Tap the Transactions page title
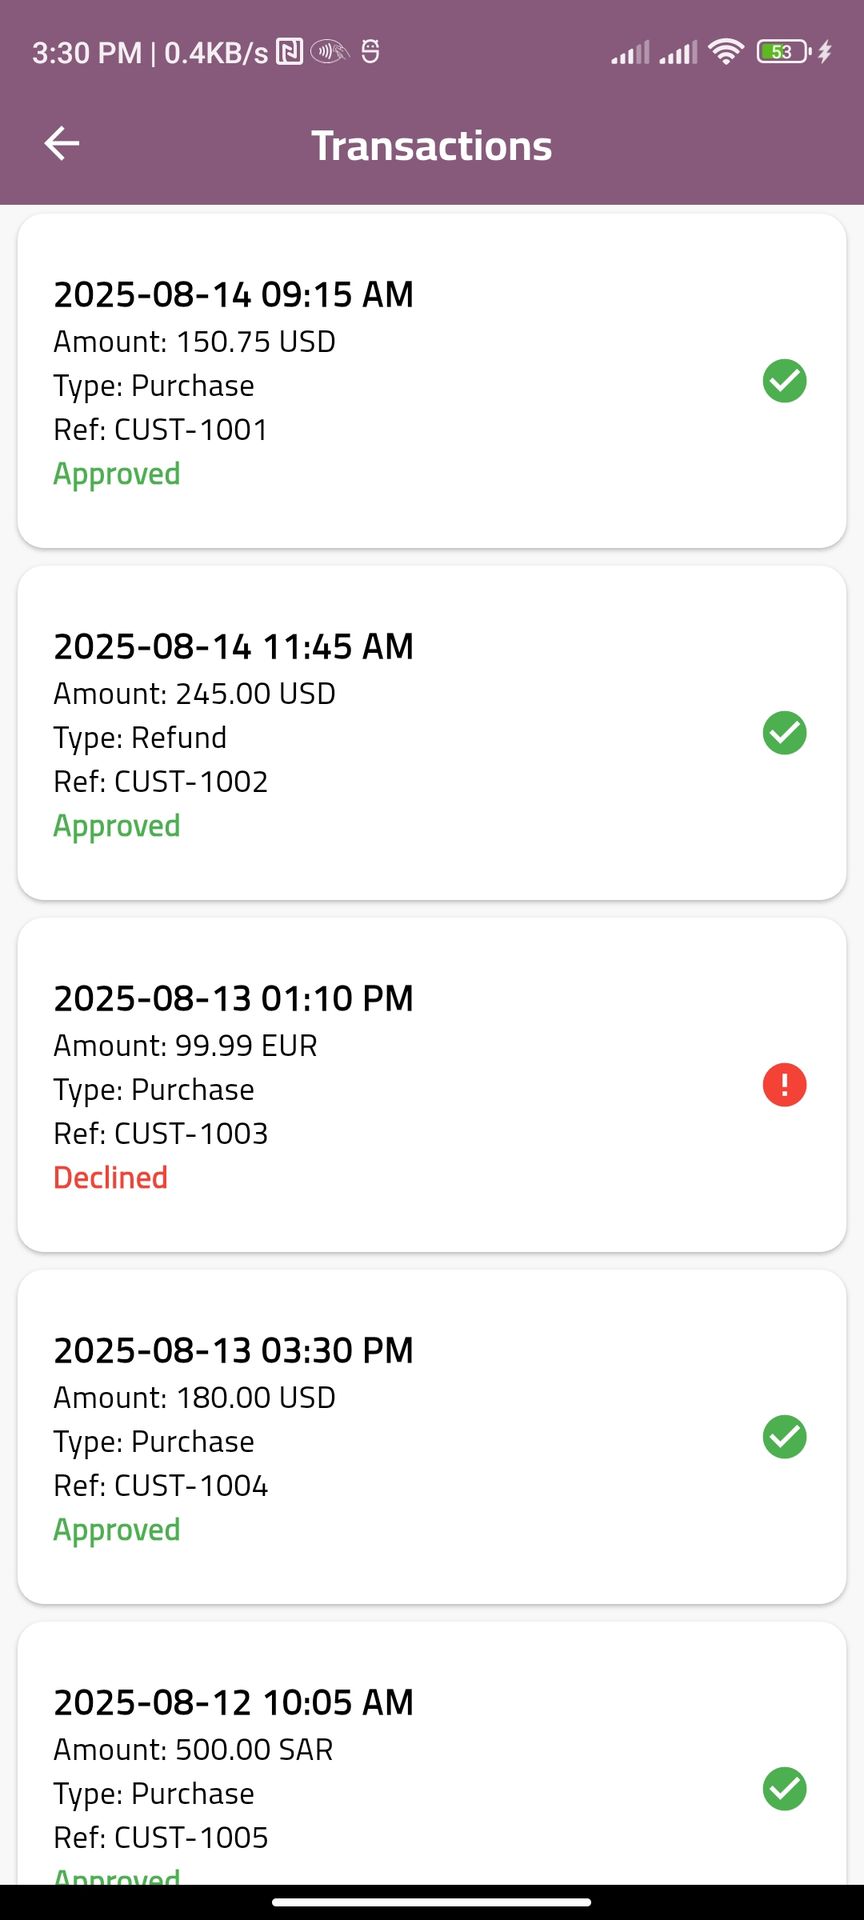864x1920 pixels. [x=431, y=146]
